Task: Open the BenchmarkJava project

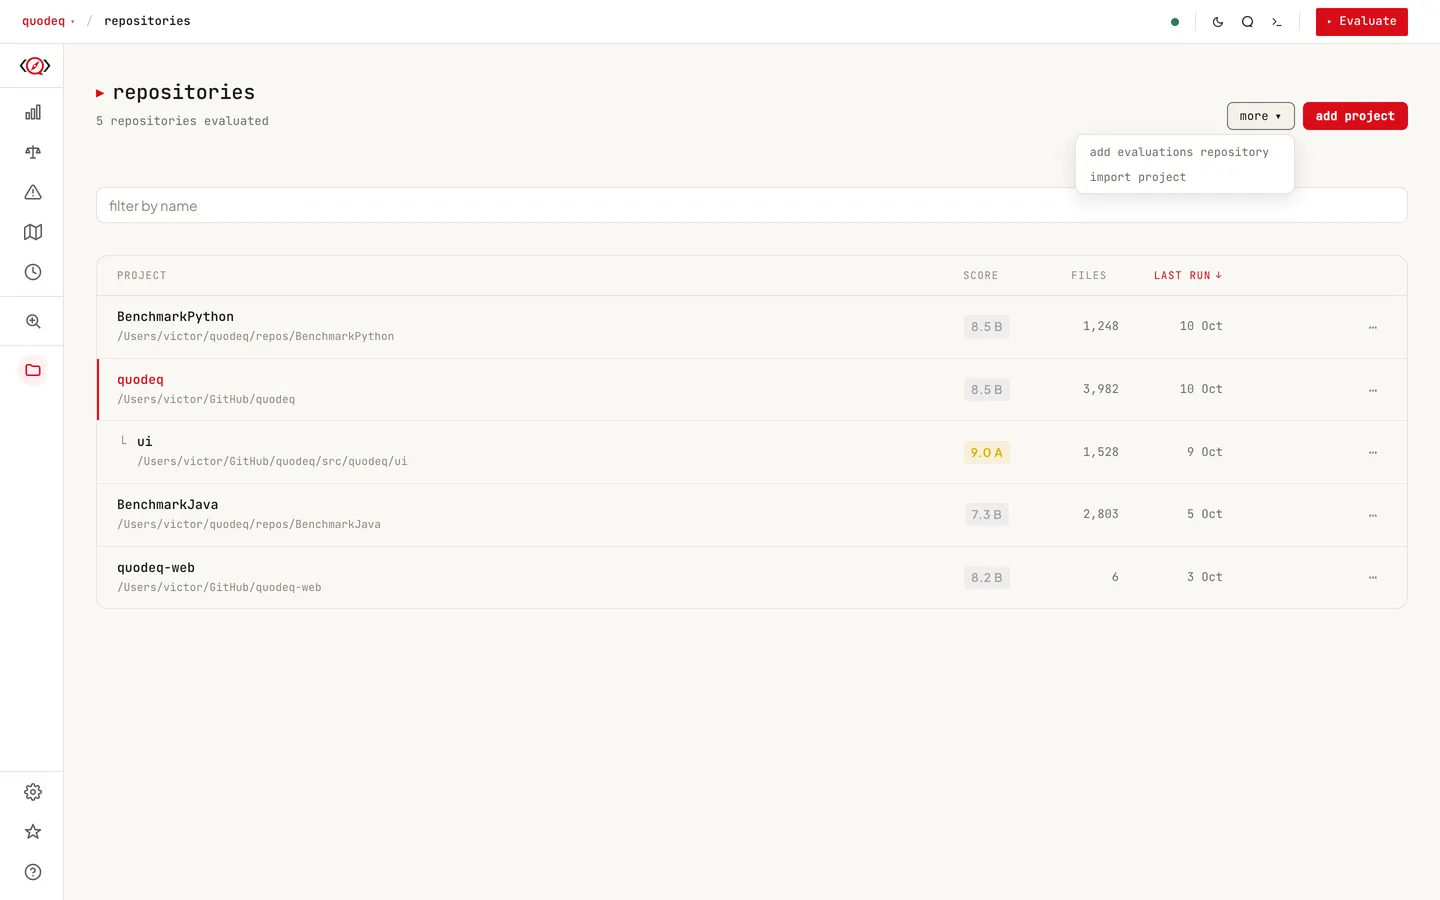Action: [752, 515]
